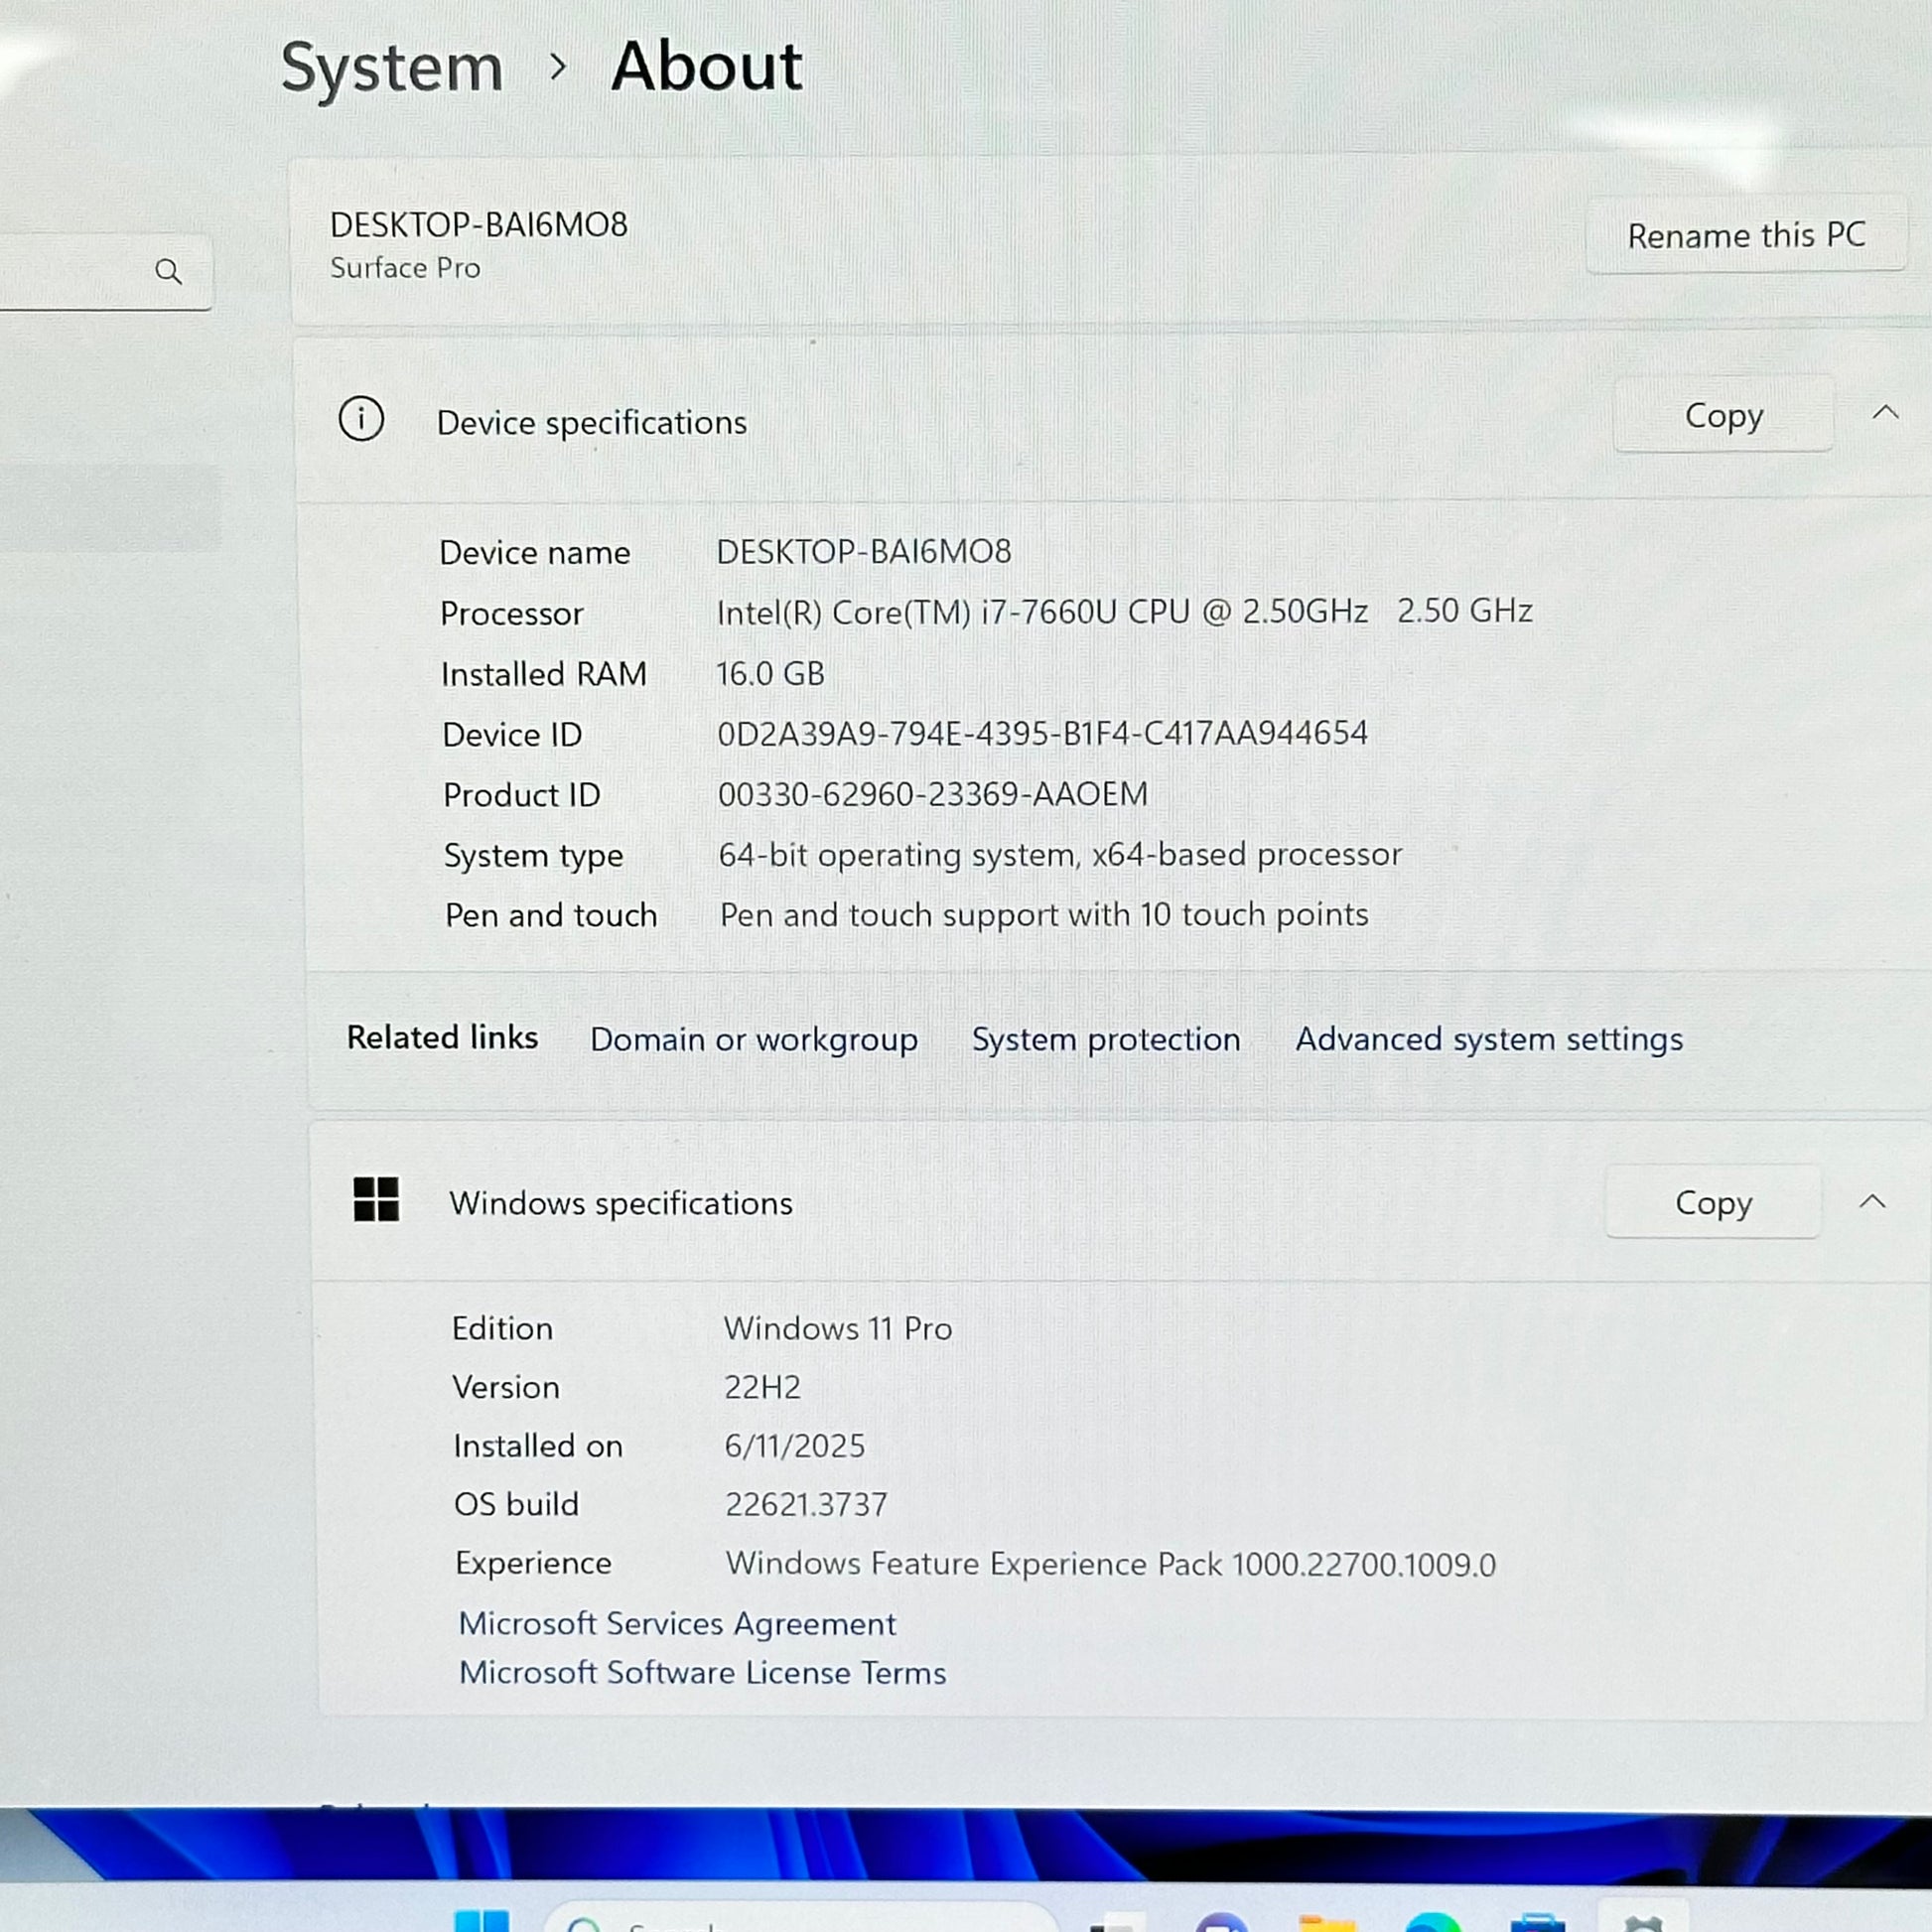The height and width of the screenshot is (1932, 1932).
Task: Select the Windows Feature Experience Pack value
Action: (x=1111, y=1564)
